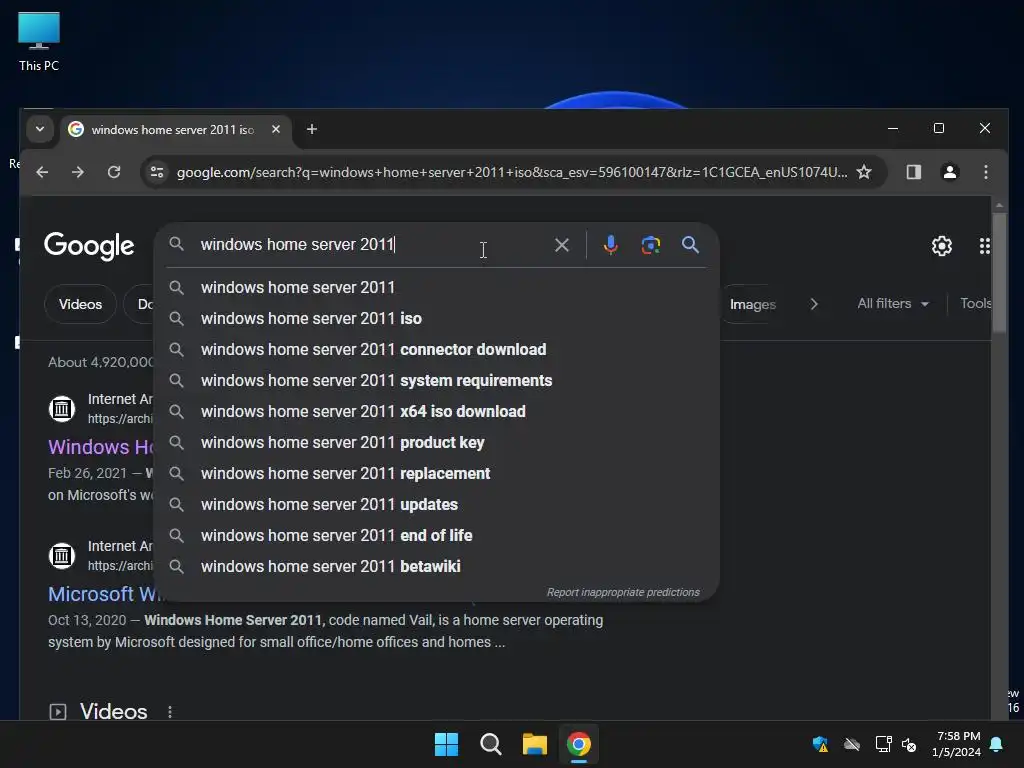Select the windows home server 2011 tab
Viewport: 1024px width, 768px height.
pos(176,129)
